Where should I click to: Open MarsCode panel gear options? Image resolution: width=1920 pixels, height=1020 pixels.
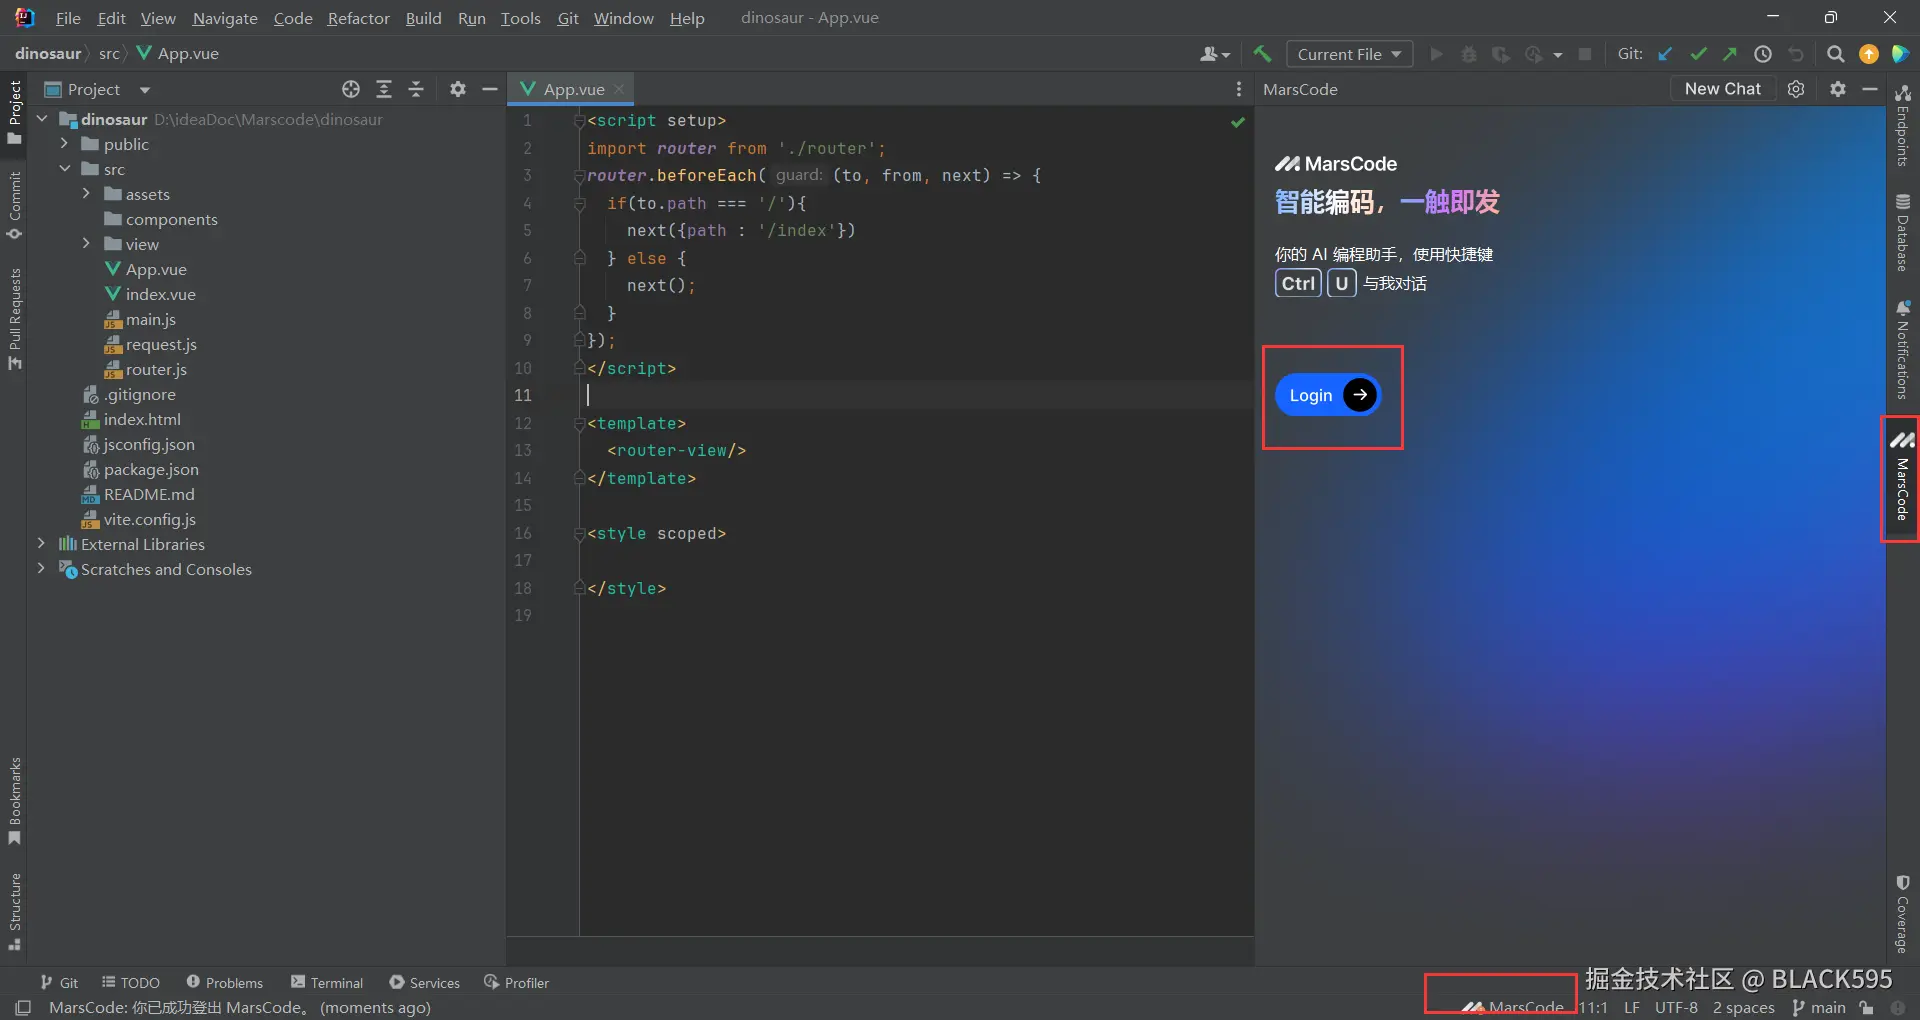[1838, 89]
